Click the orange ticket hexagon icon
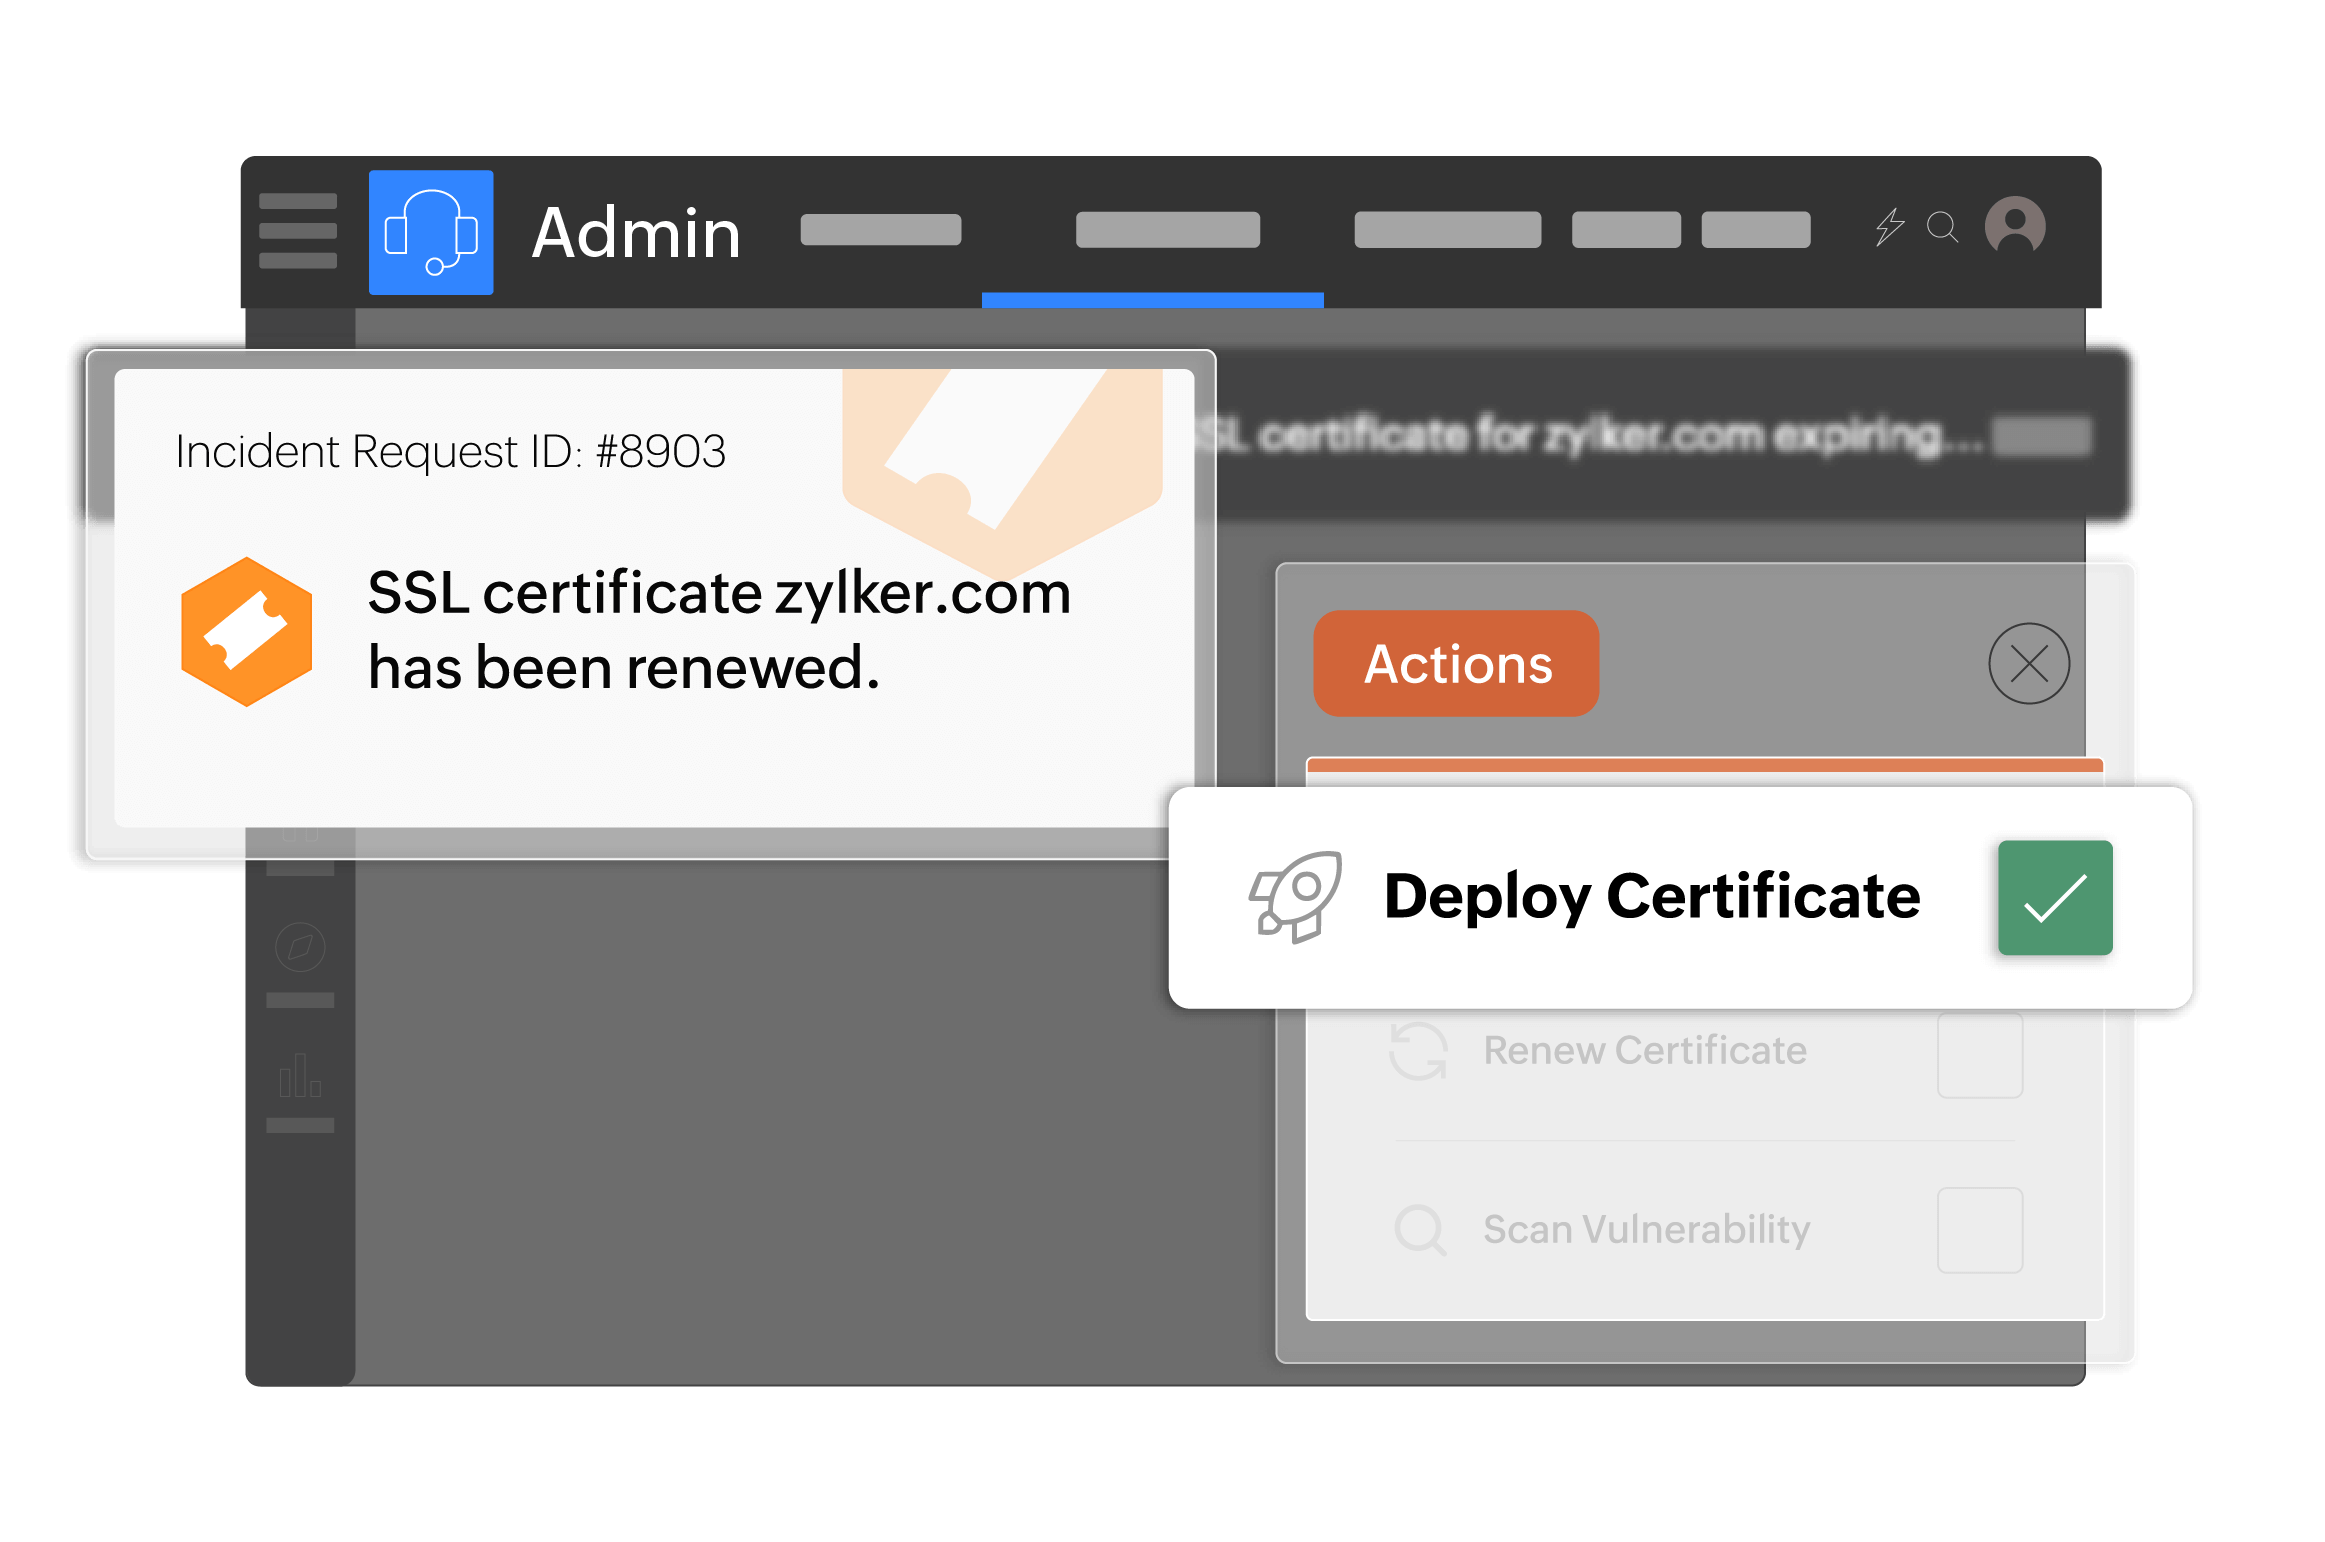2325x1542 pixels. [246, 632]
